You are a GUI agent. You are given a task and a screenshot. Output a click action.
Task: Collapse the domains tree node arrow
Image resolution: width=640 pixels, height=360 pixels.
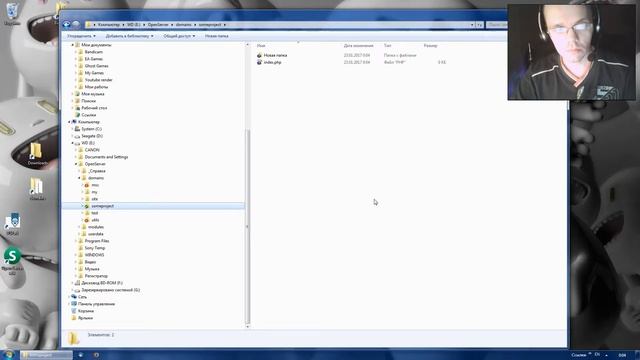(x=79, y=178)
